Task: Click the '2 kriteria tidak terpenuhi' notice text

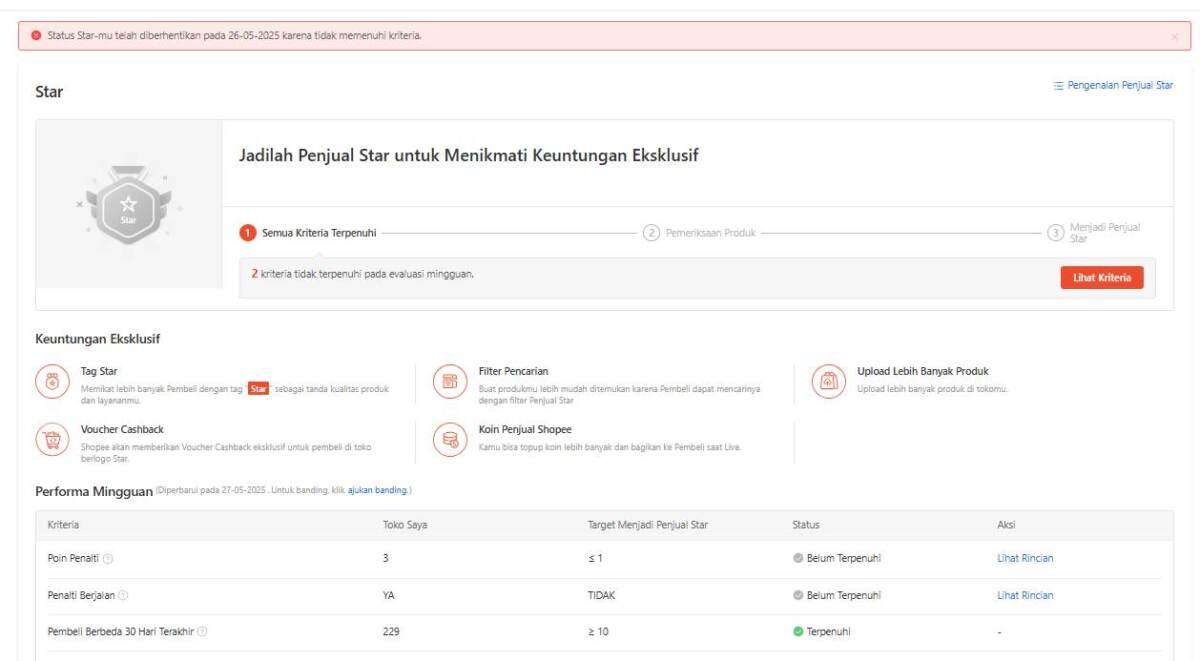Action: coord(363,276)
